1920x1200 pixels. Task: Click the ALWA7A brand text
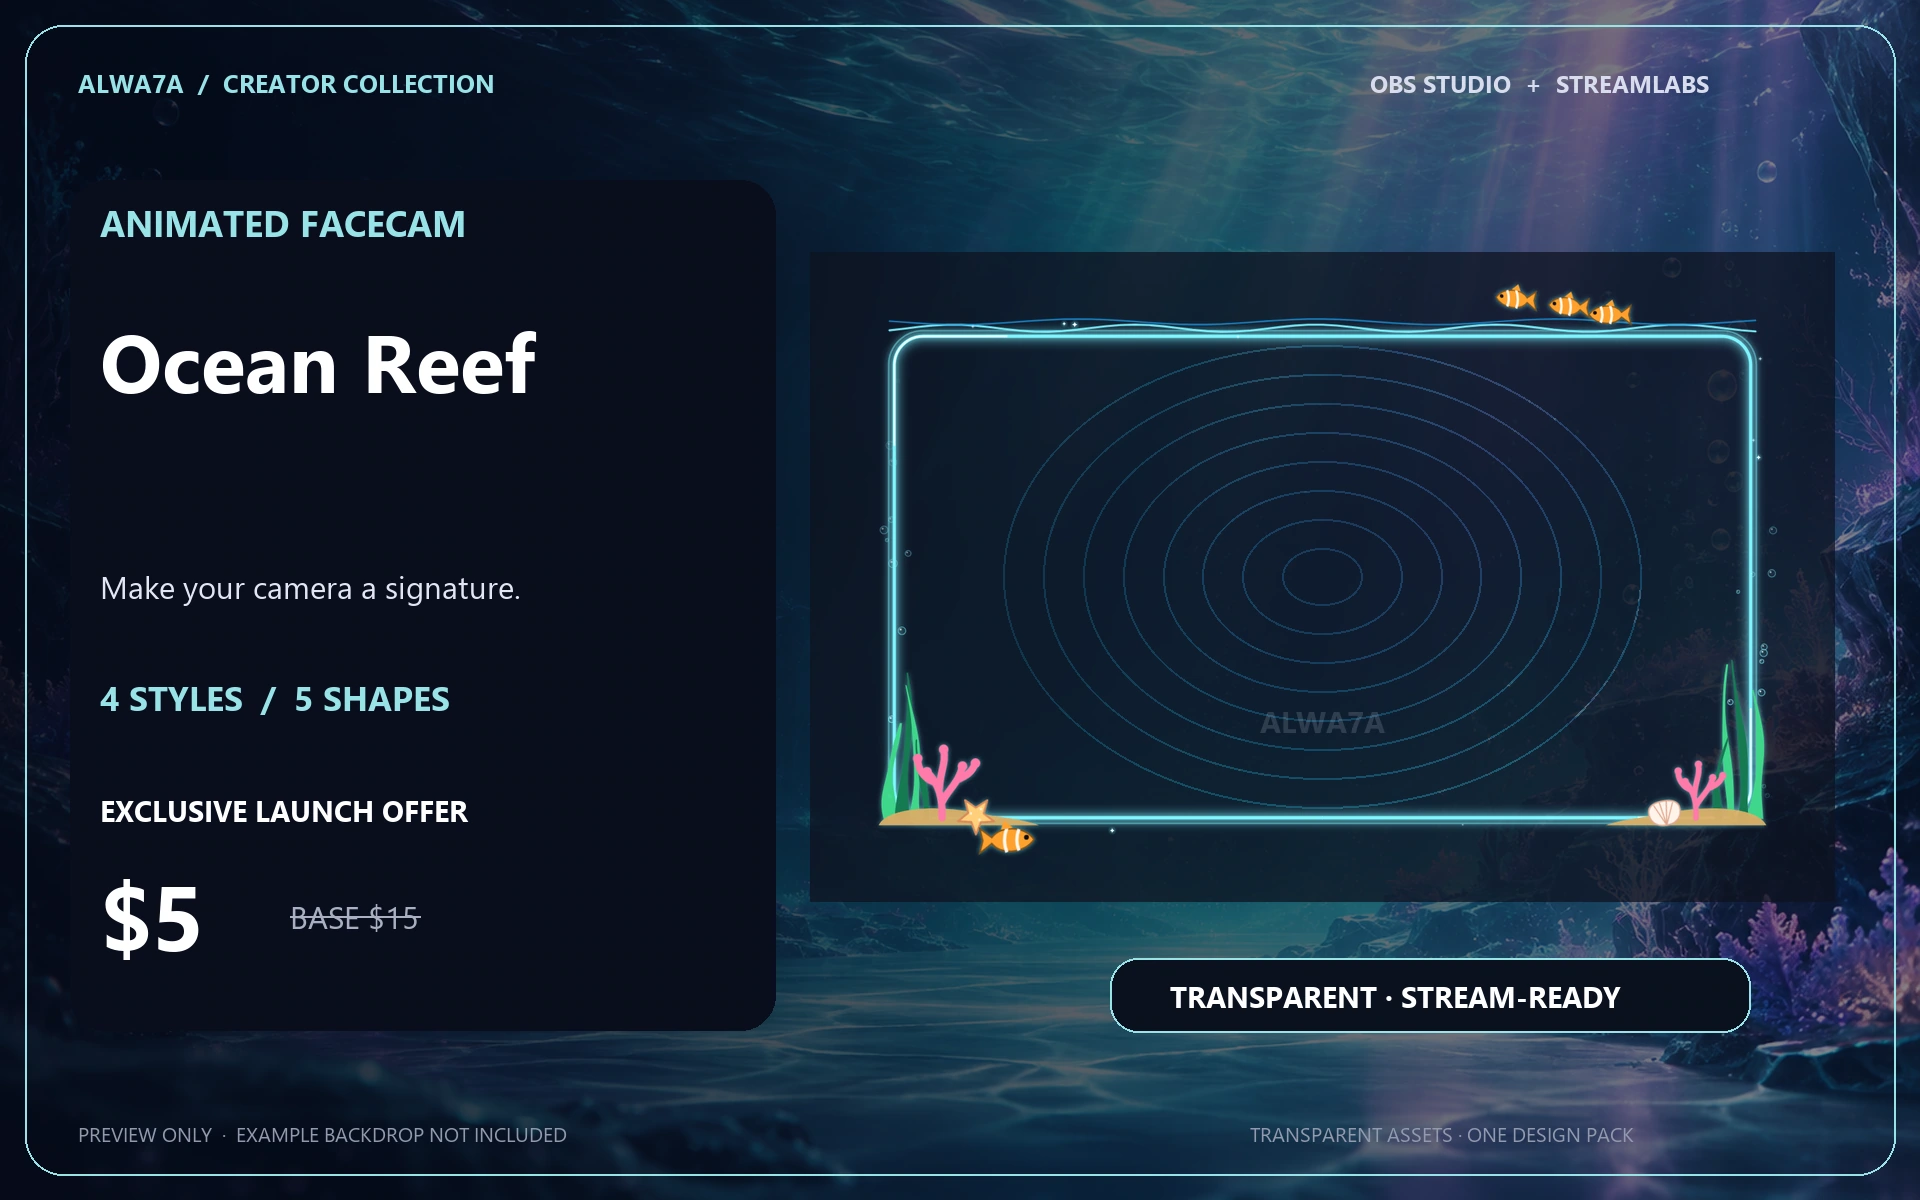click(131, 84)
